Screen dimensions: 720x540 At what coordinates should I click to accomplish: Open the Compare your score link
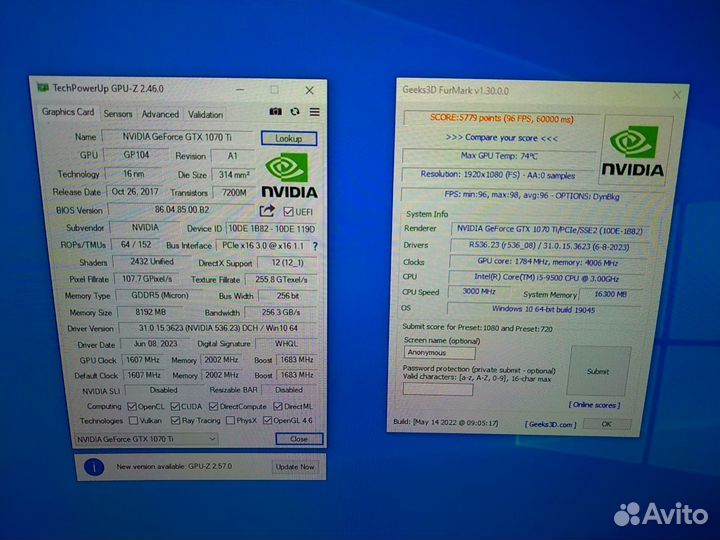coord(502,138)
